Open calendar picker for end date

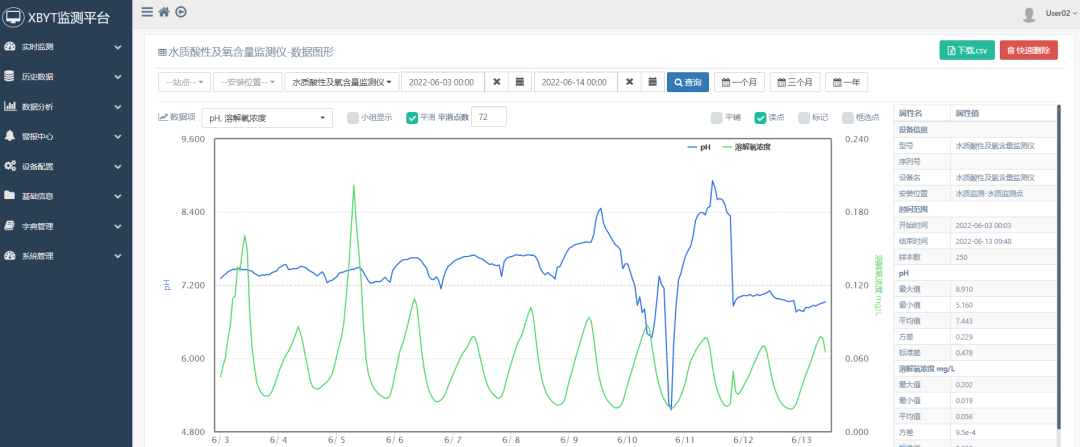(x=652, y=82)
